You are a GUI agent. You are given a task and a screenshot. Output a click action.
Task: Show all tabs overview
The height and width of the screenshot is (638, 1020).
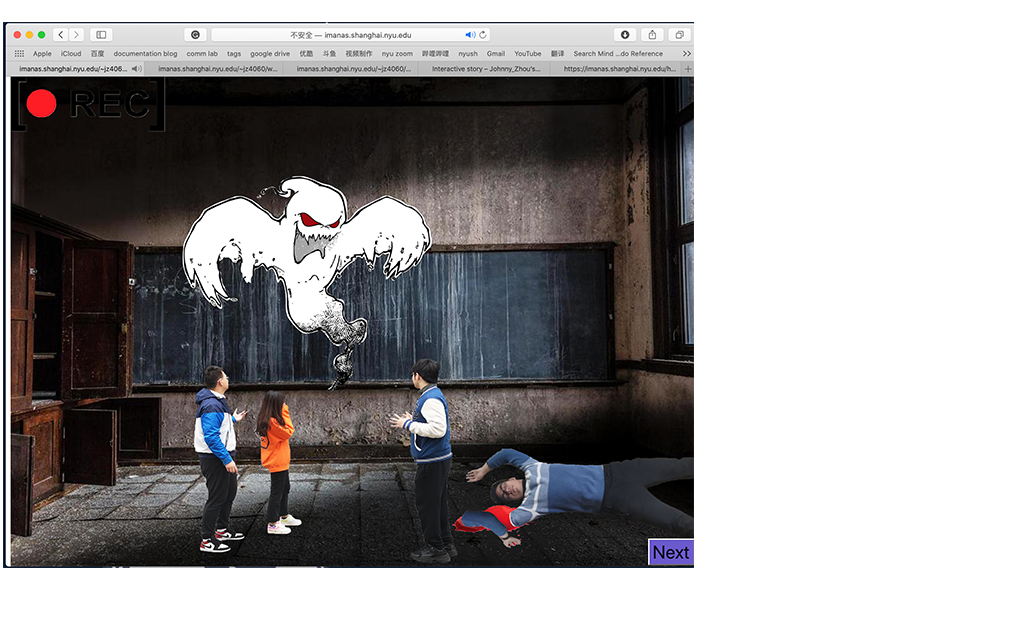click(679, 35)
